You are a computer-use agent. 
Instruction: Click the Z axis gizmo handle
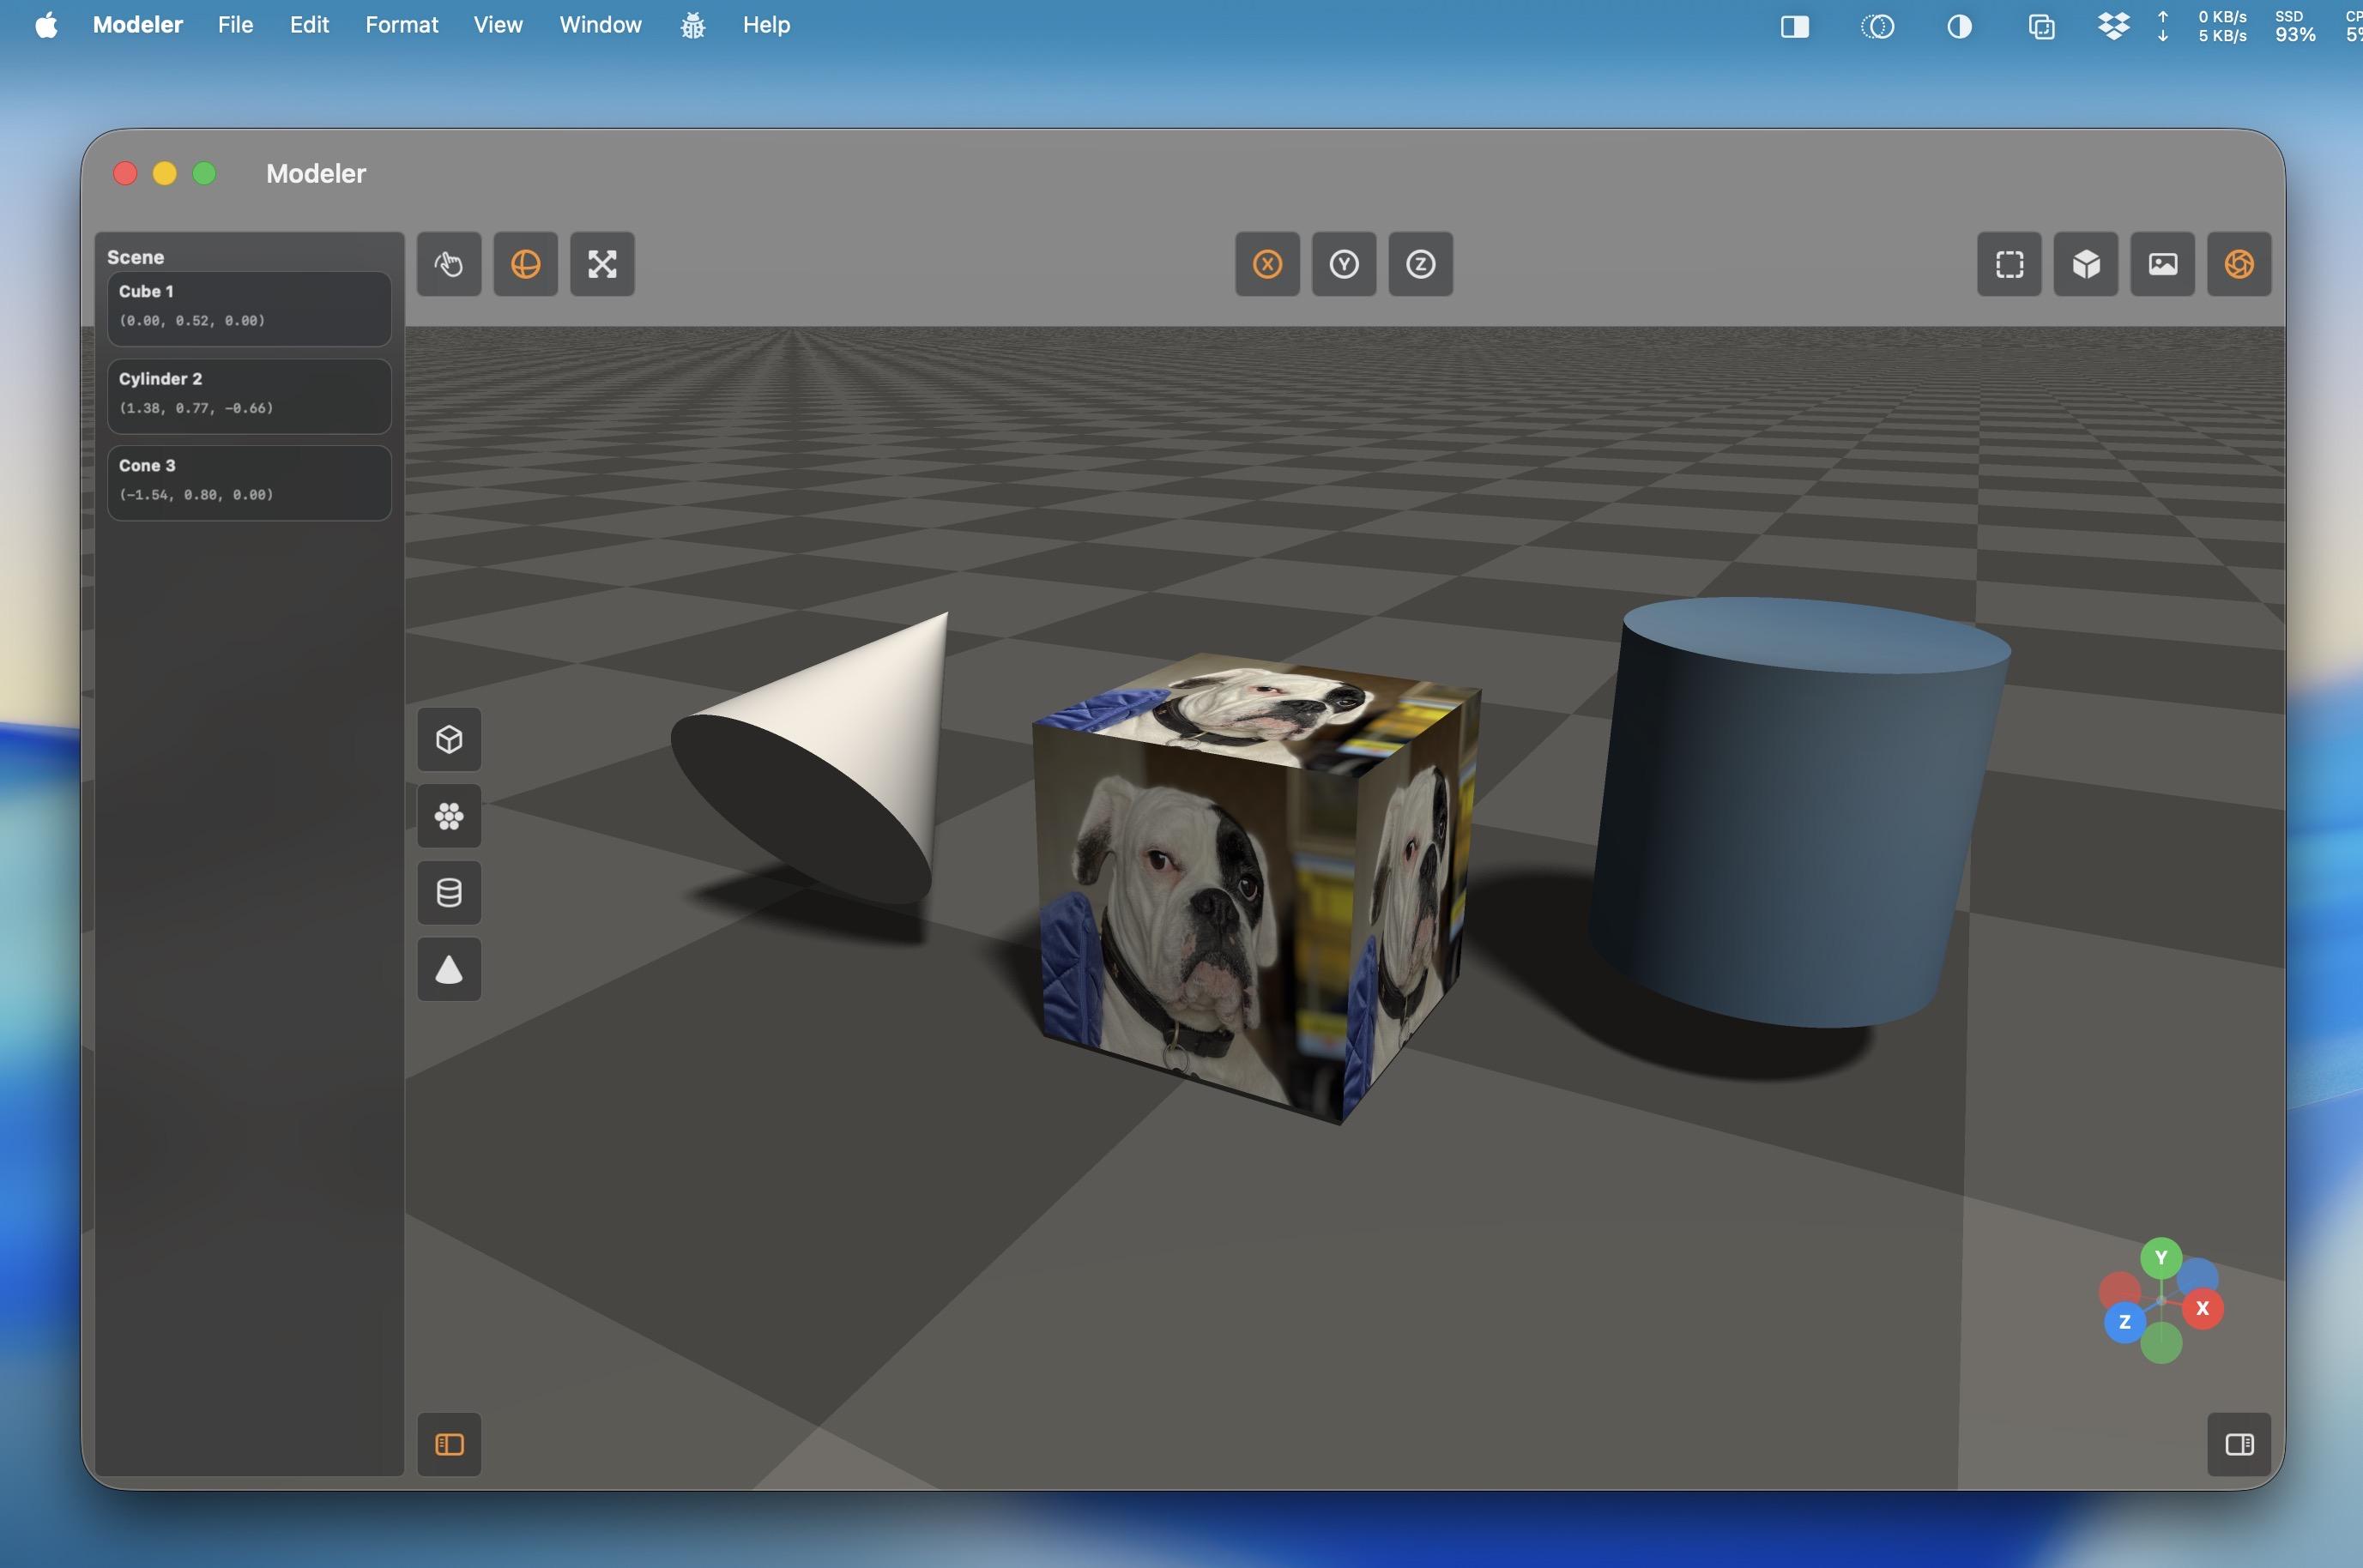[2125, 1322]
